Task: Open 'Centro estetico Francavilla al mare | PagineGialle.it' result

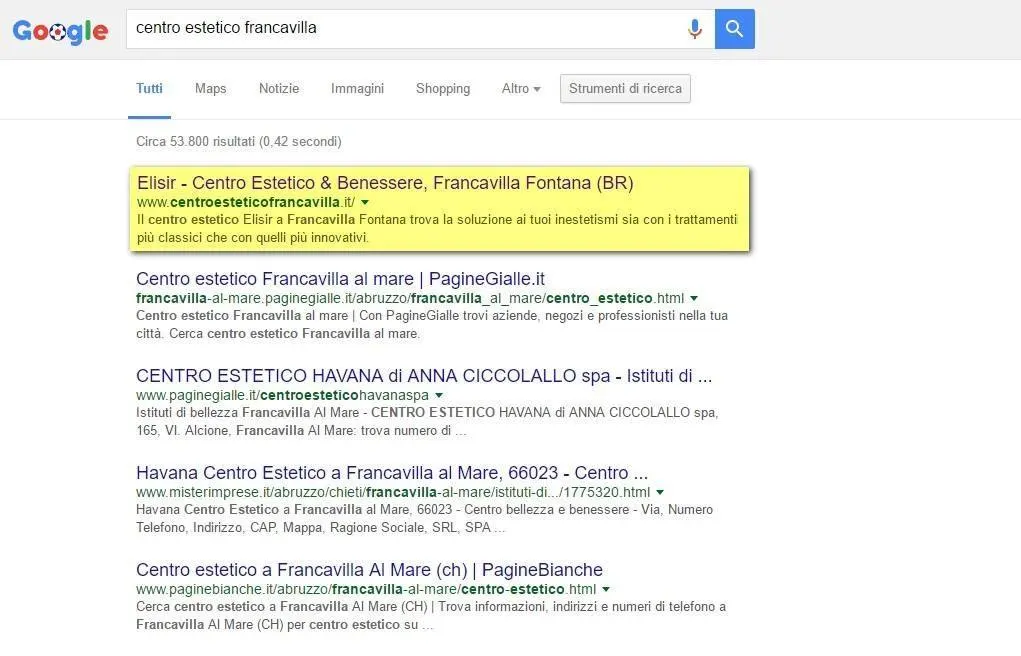Action: [x=340, y=279]
